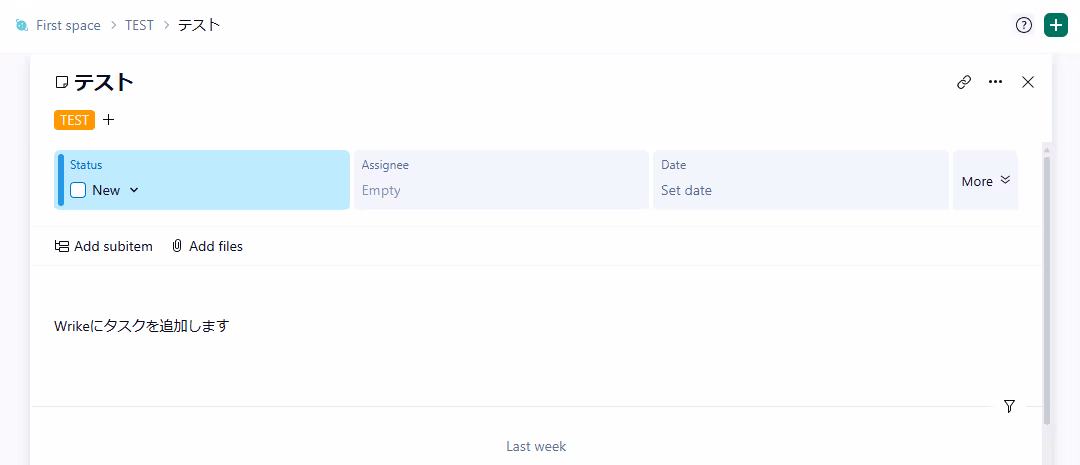The width and height of the screenshot is (1080, 465).
Task: Click Set date in Date field
Action: point(687,190)
